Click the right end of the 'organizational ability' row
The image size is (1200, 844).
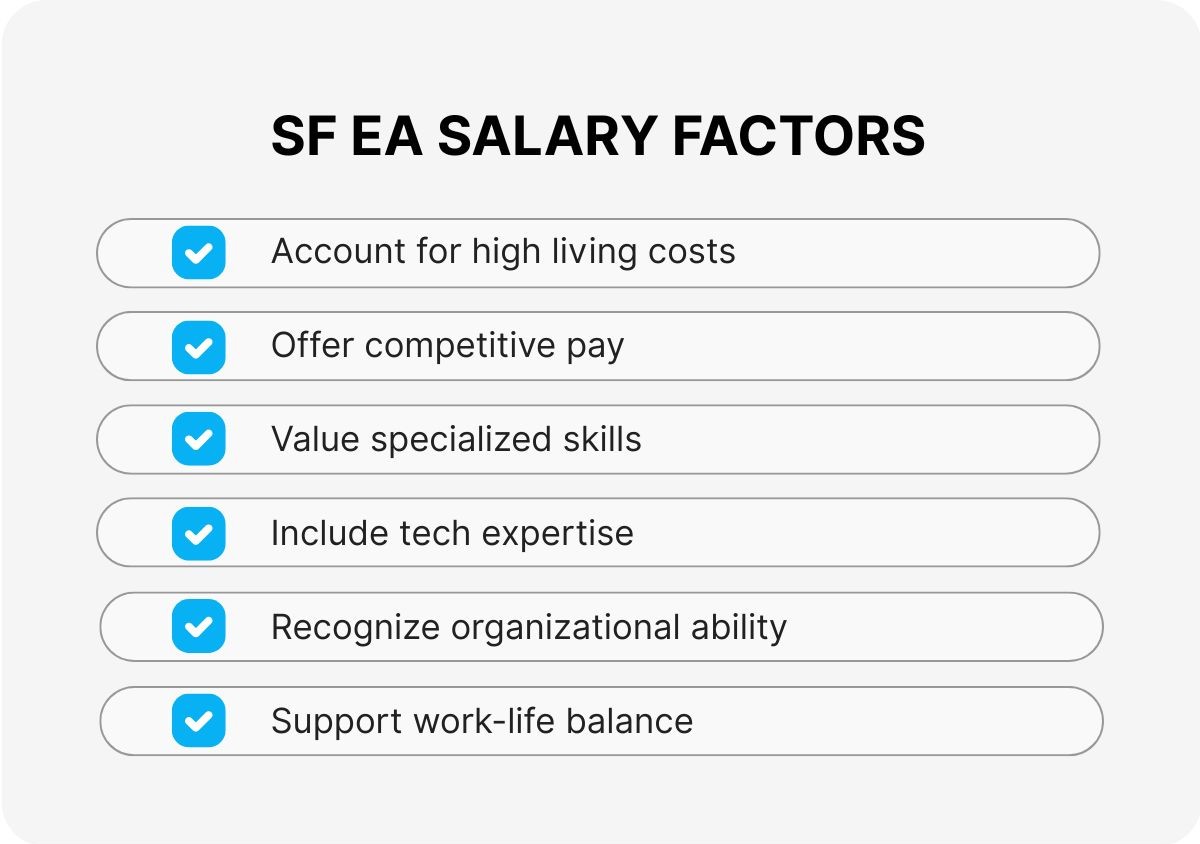tap(1063, 627)
